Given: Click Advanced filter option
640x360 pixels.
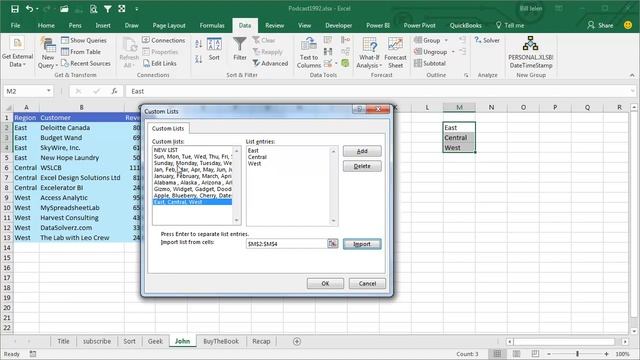Looking at the screenshot, I should pyautogui.click(x=270, y=63).
